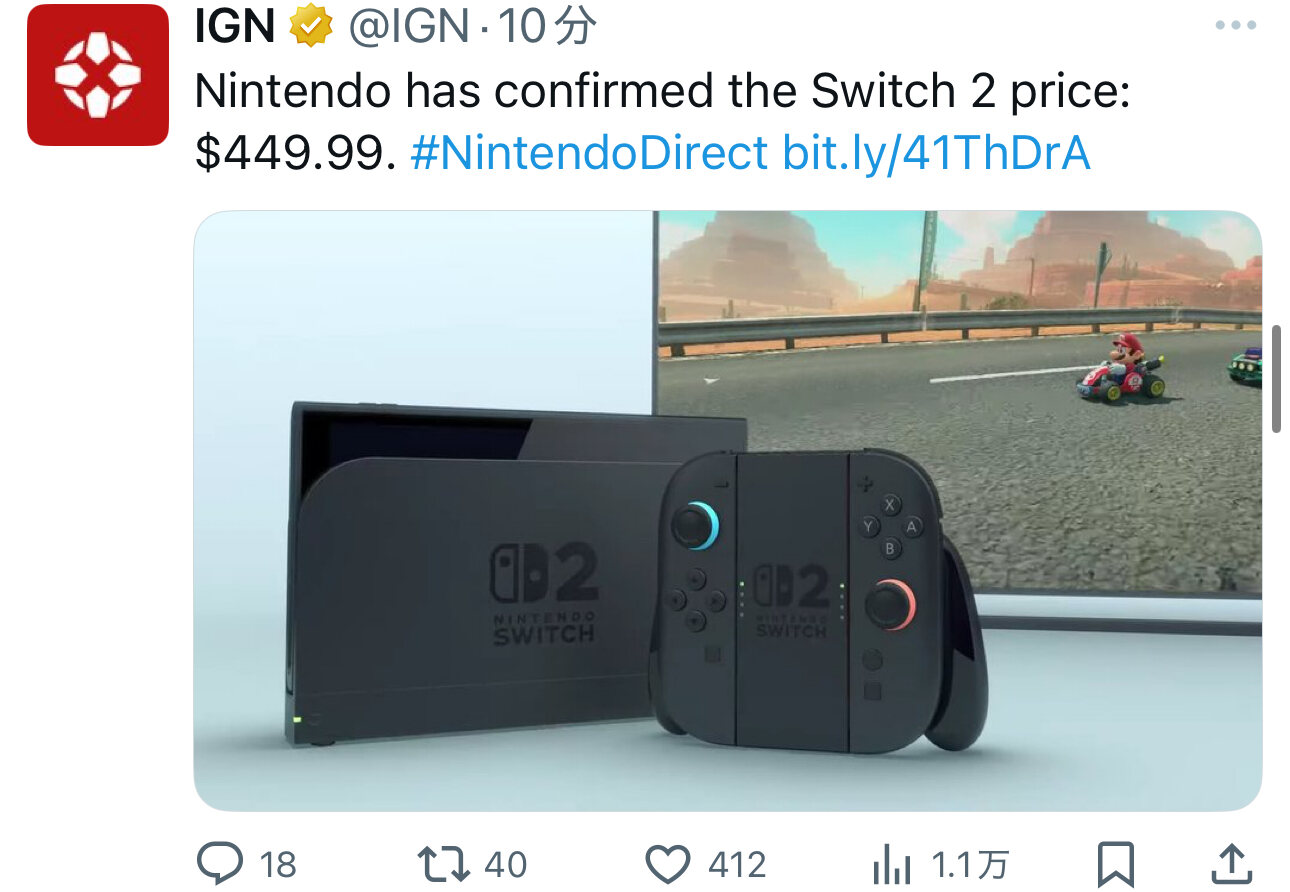Viewport: 1290px width, 892px height.
Task: Open the Switch 2 console image
Action: pyautogui.click(x=728, y=510)
